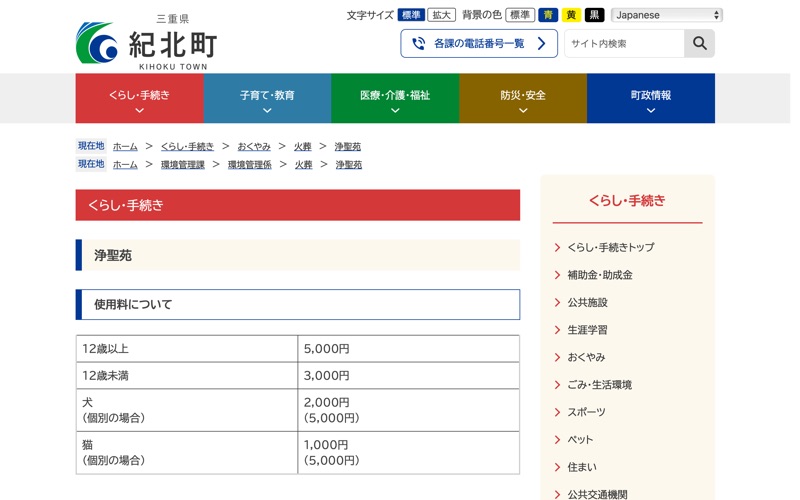Click the 1,000円 (5,000円) table cell
The width and height of the screenshot is (800, 500).
pyautogui.click(x=409, y=453)
